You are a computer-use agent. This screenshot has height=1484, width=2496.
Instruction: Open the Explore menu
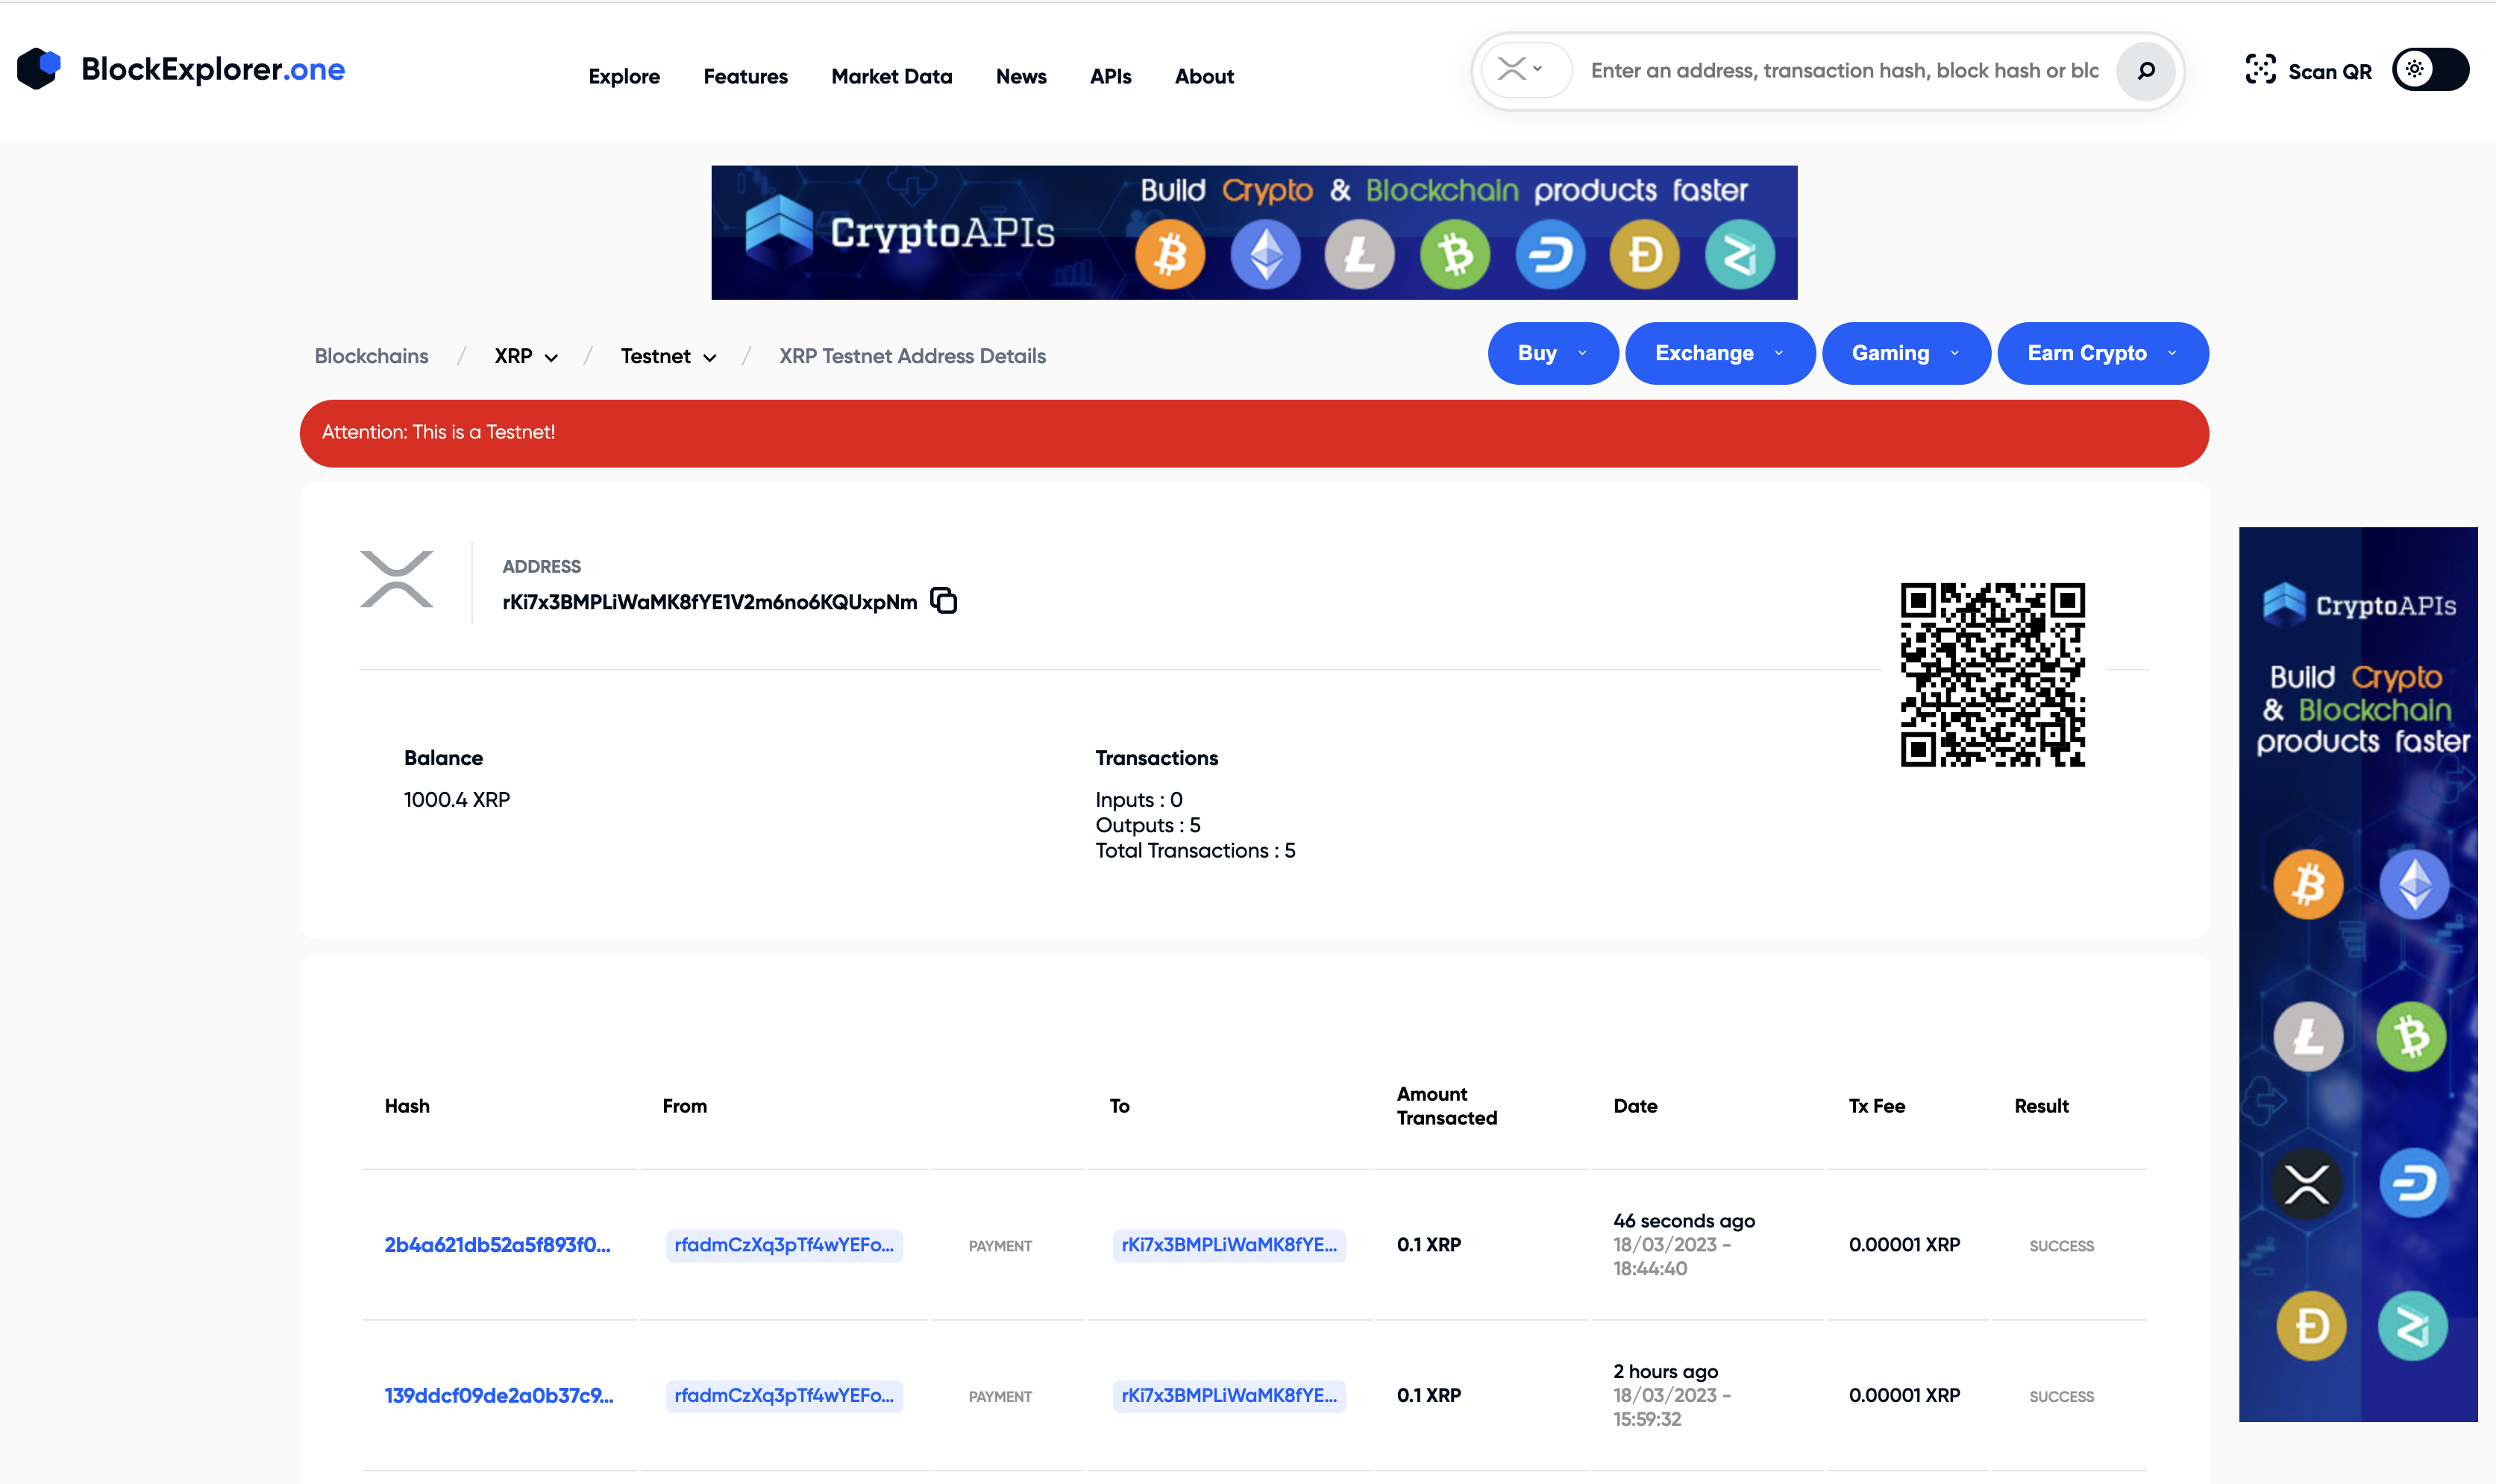[624, 77]
